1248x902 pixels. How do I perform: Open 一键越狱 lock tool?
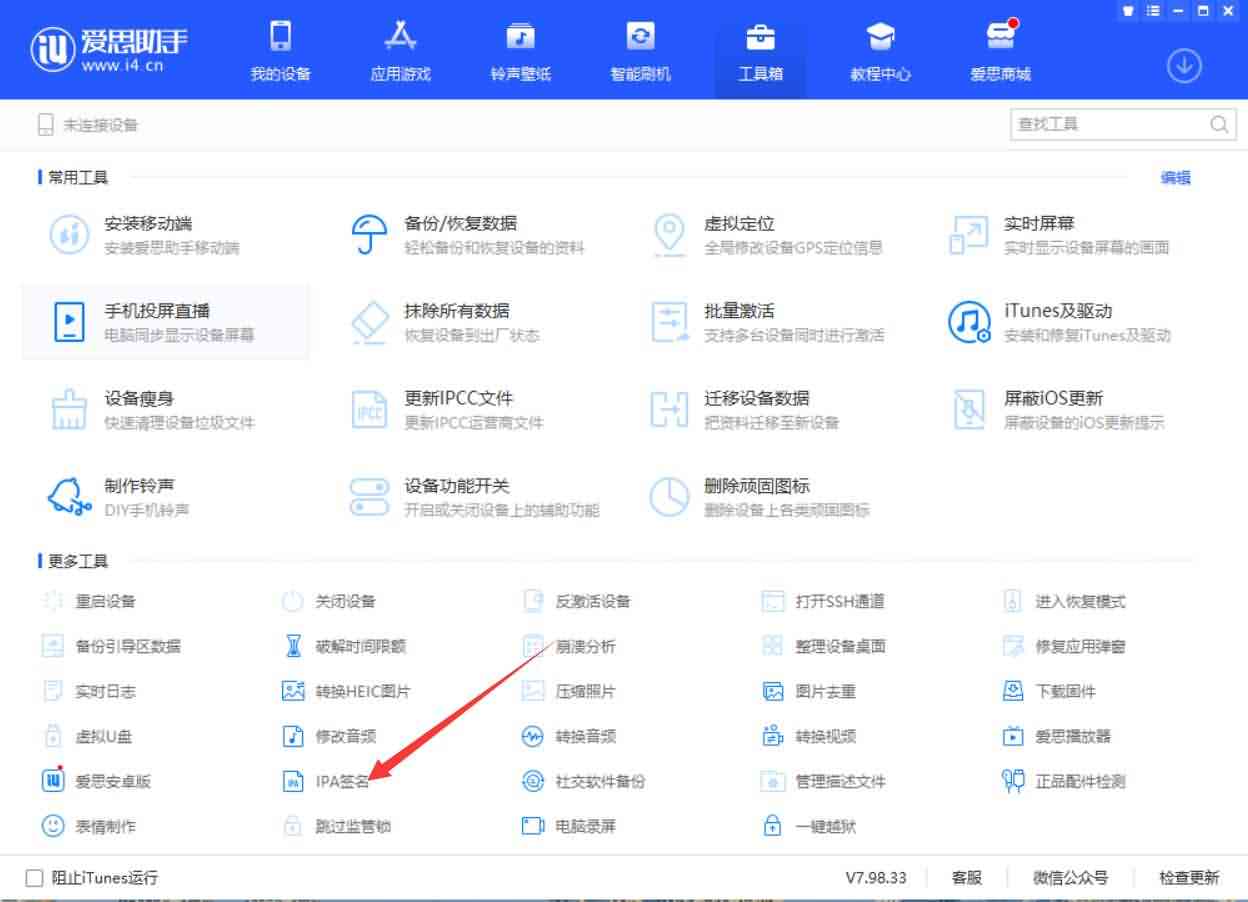(x=809, y=826)
